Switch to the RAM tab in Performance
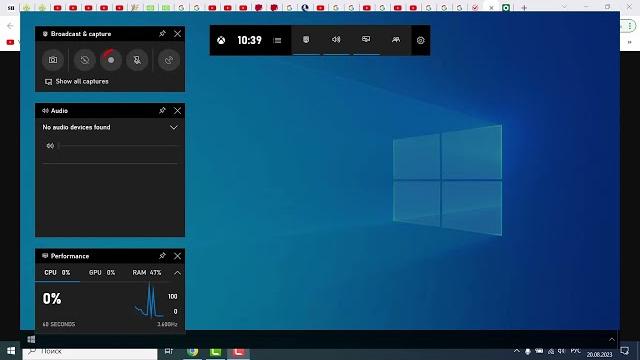This screenshot has height=360, width=640. click(147, 272)
